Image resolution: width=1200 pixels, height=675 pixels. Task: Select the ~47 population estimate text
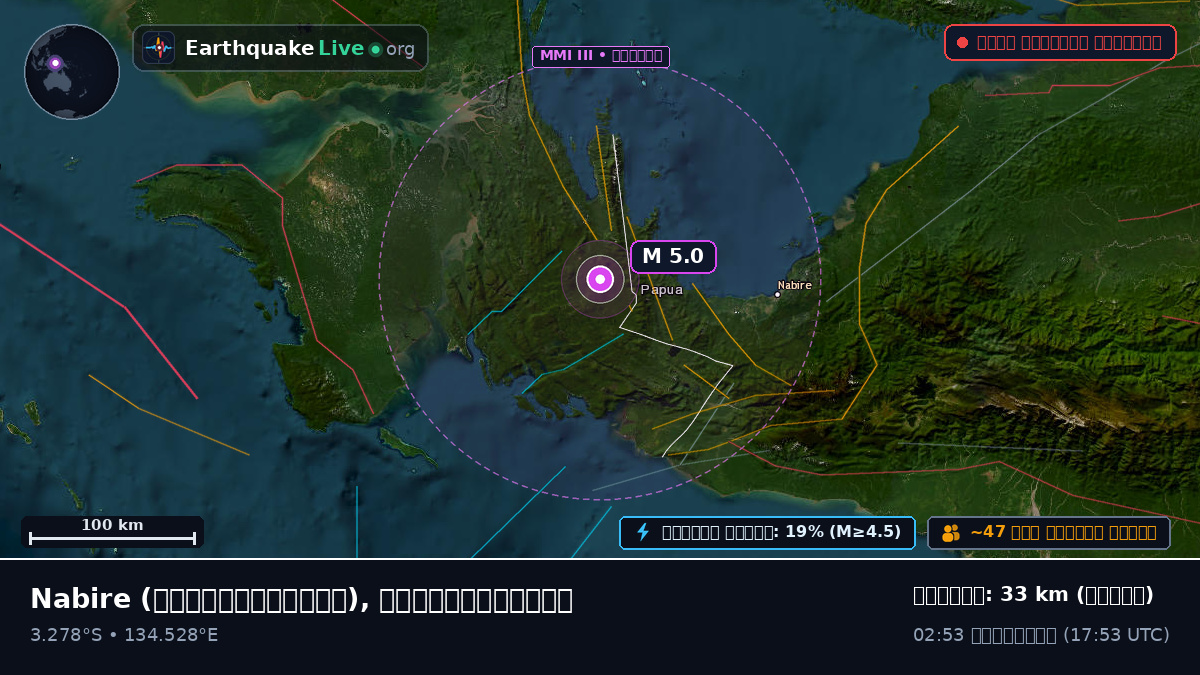click(1063, 532)
